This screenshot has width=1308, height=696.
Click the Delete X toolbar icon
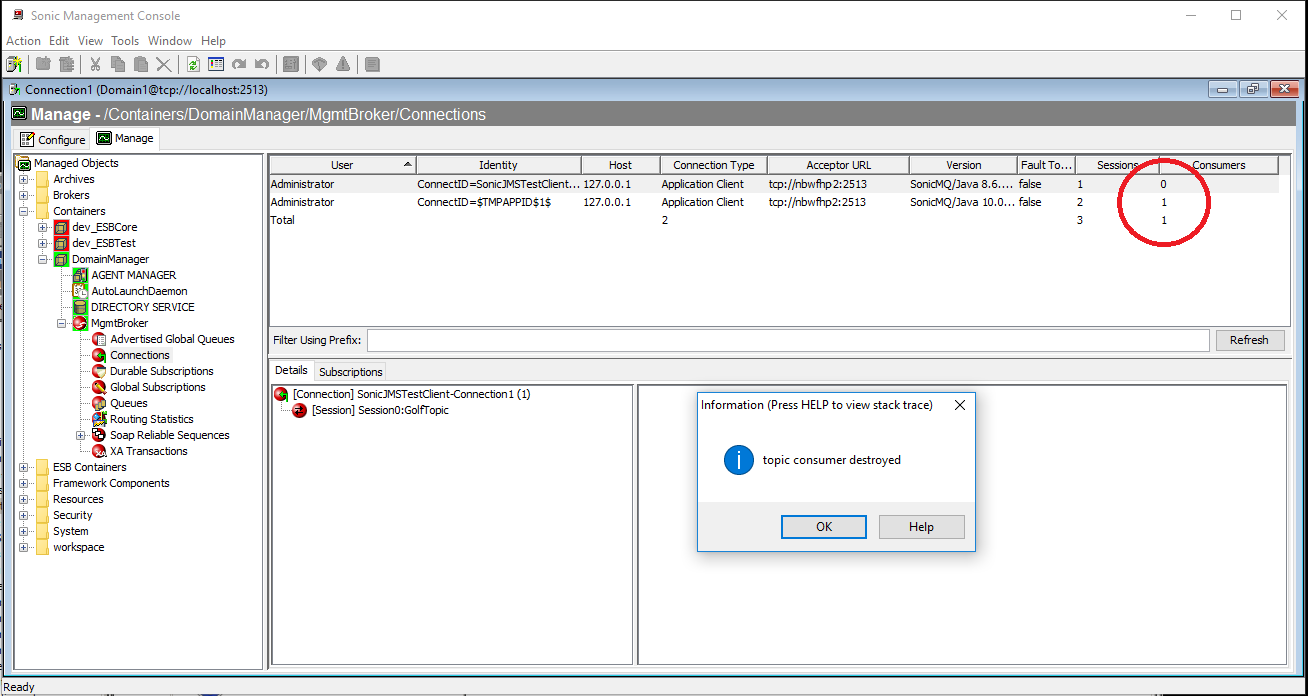point(164,64)
